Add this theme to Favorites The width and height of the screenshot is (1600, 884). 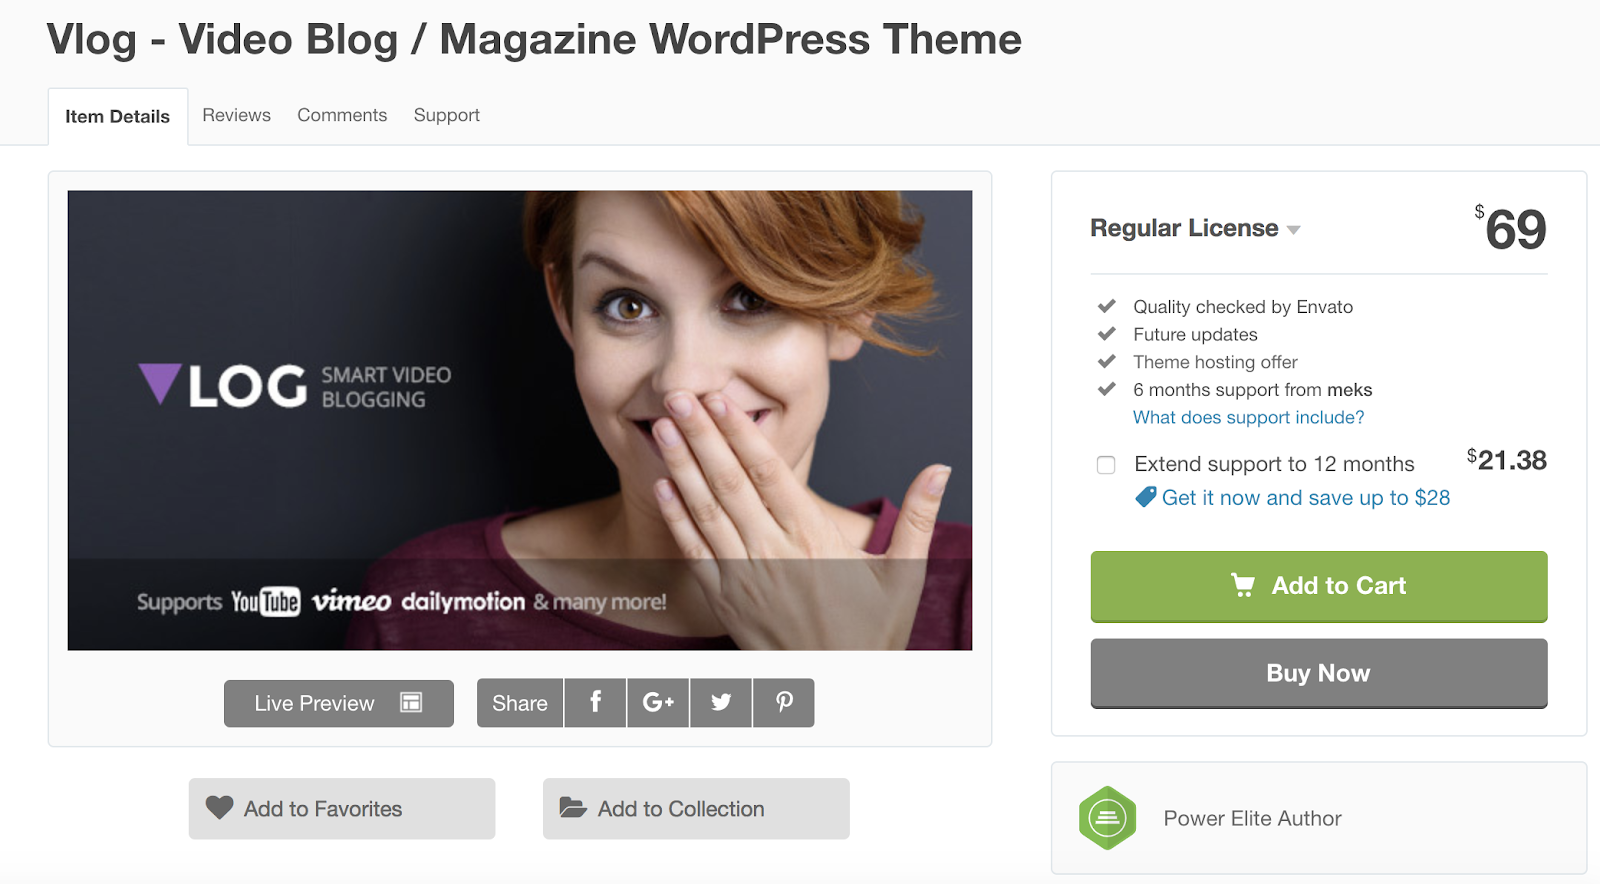(342, 809)
